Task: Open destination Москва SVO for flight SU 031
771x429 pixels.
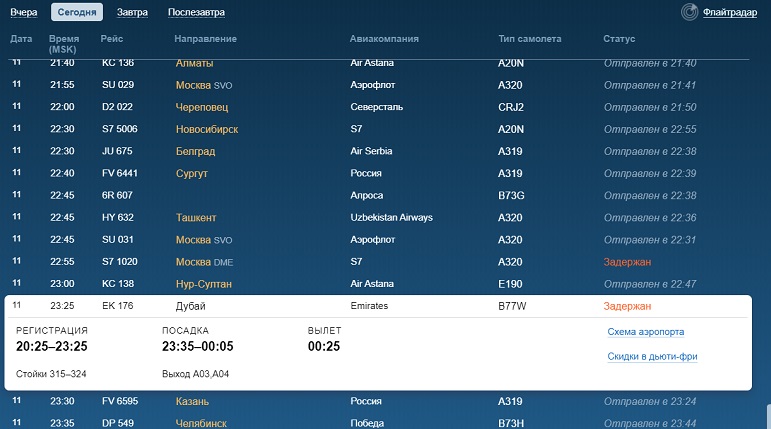Action: [x=204, y=240]
